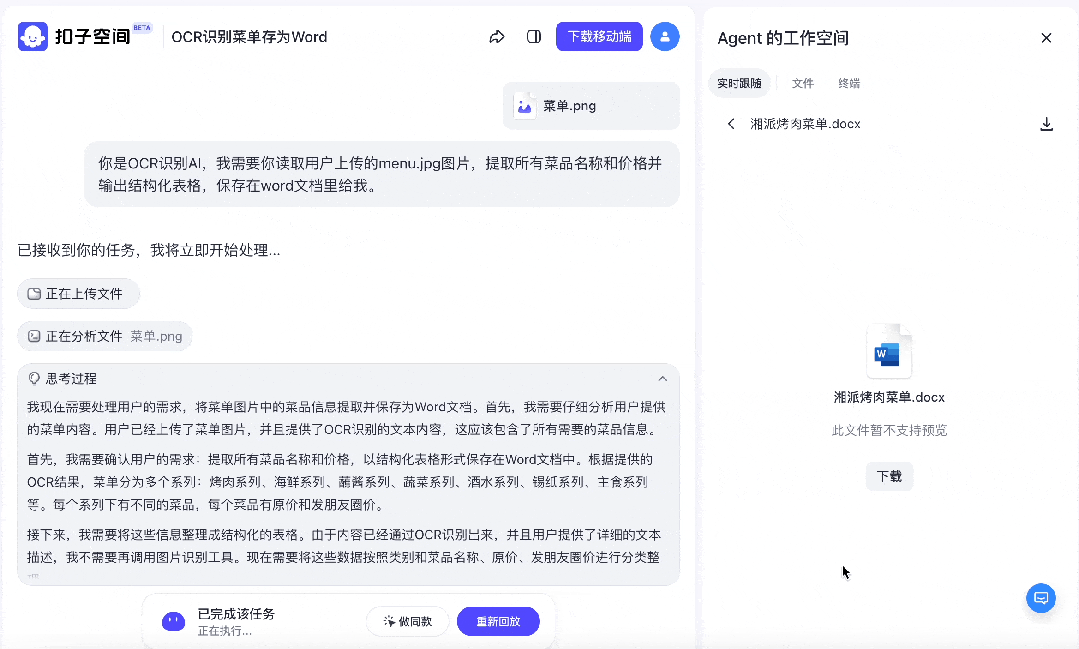Click the Coze Space logo icon

click(x=32, y=36)
